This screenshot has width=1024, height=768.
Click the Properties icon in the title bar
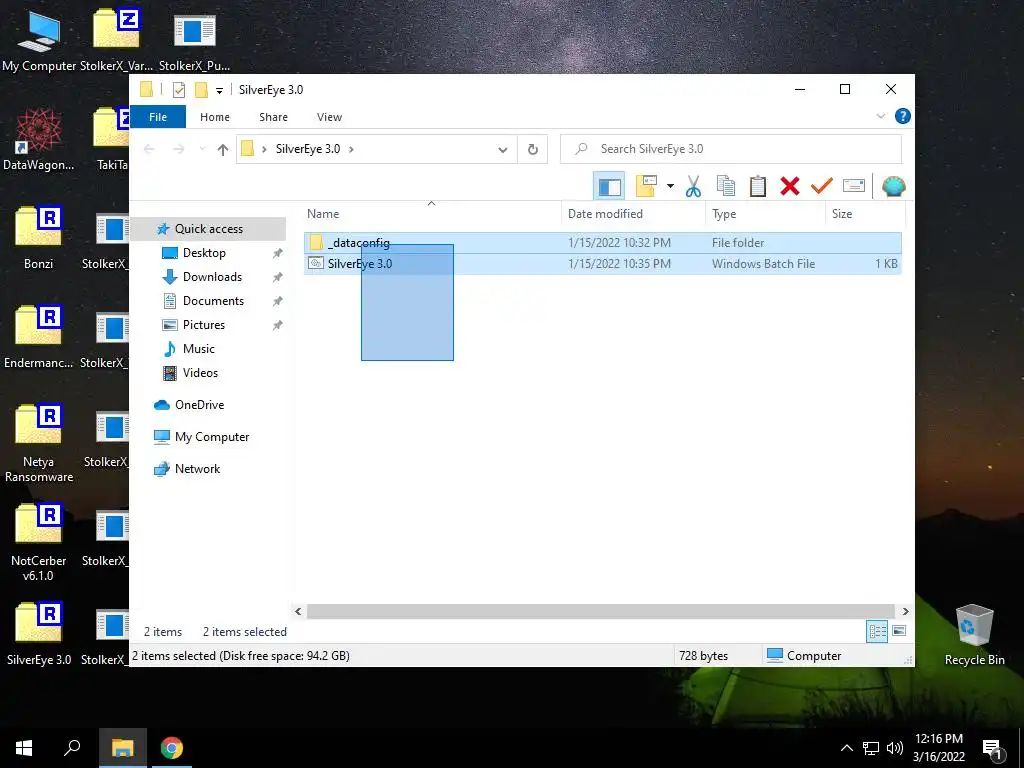pos(179,90)
